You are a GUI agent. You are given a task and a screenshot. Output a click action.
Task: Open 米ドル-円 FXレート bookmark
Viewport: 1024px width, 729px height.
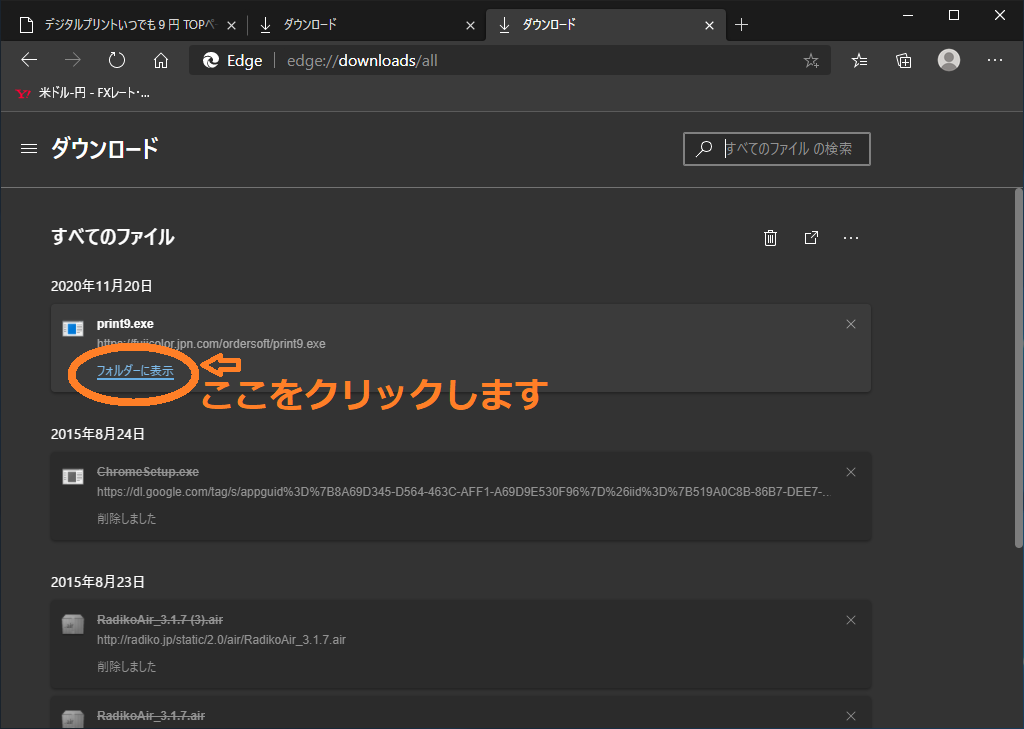coord(84,94)
